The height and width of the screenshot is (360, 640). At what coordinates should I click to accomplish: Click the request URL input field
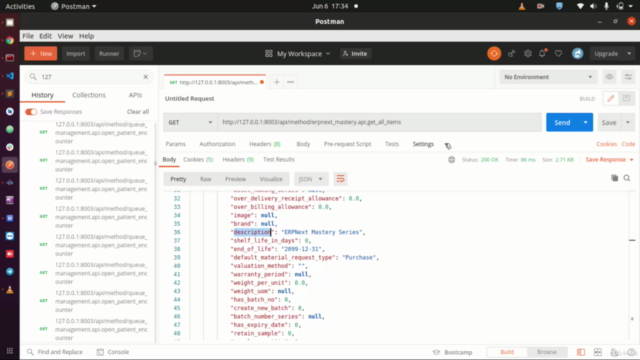(380, 122)
